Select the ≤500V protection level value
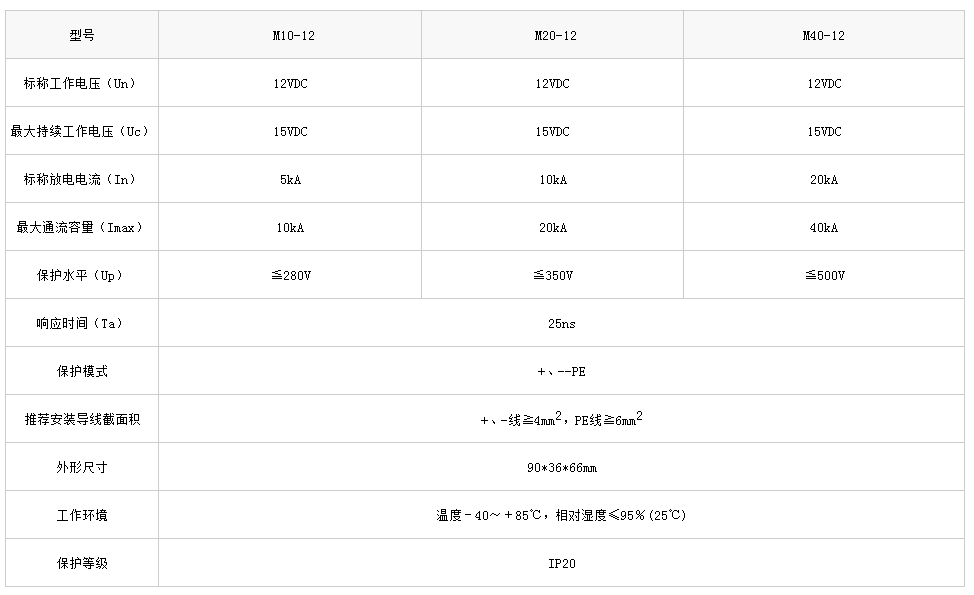Screen dimensions: 974x595 [x=824, y=276]
